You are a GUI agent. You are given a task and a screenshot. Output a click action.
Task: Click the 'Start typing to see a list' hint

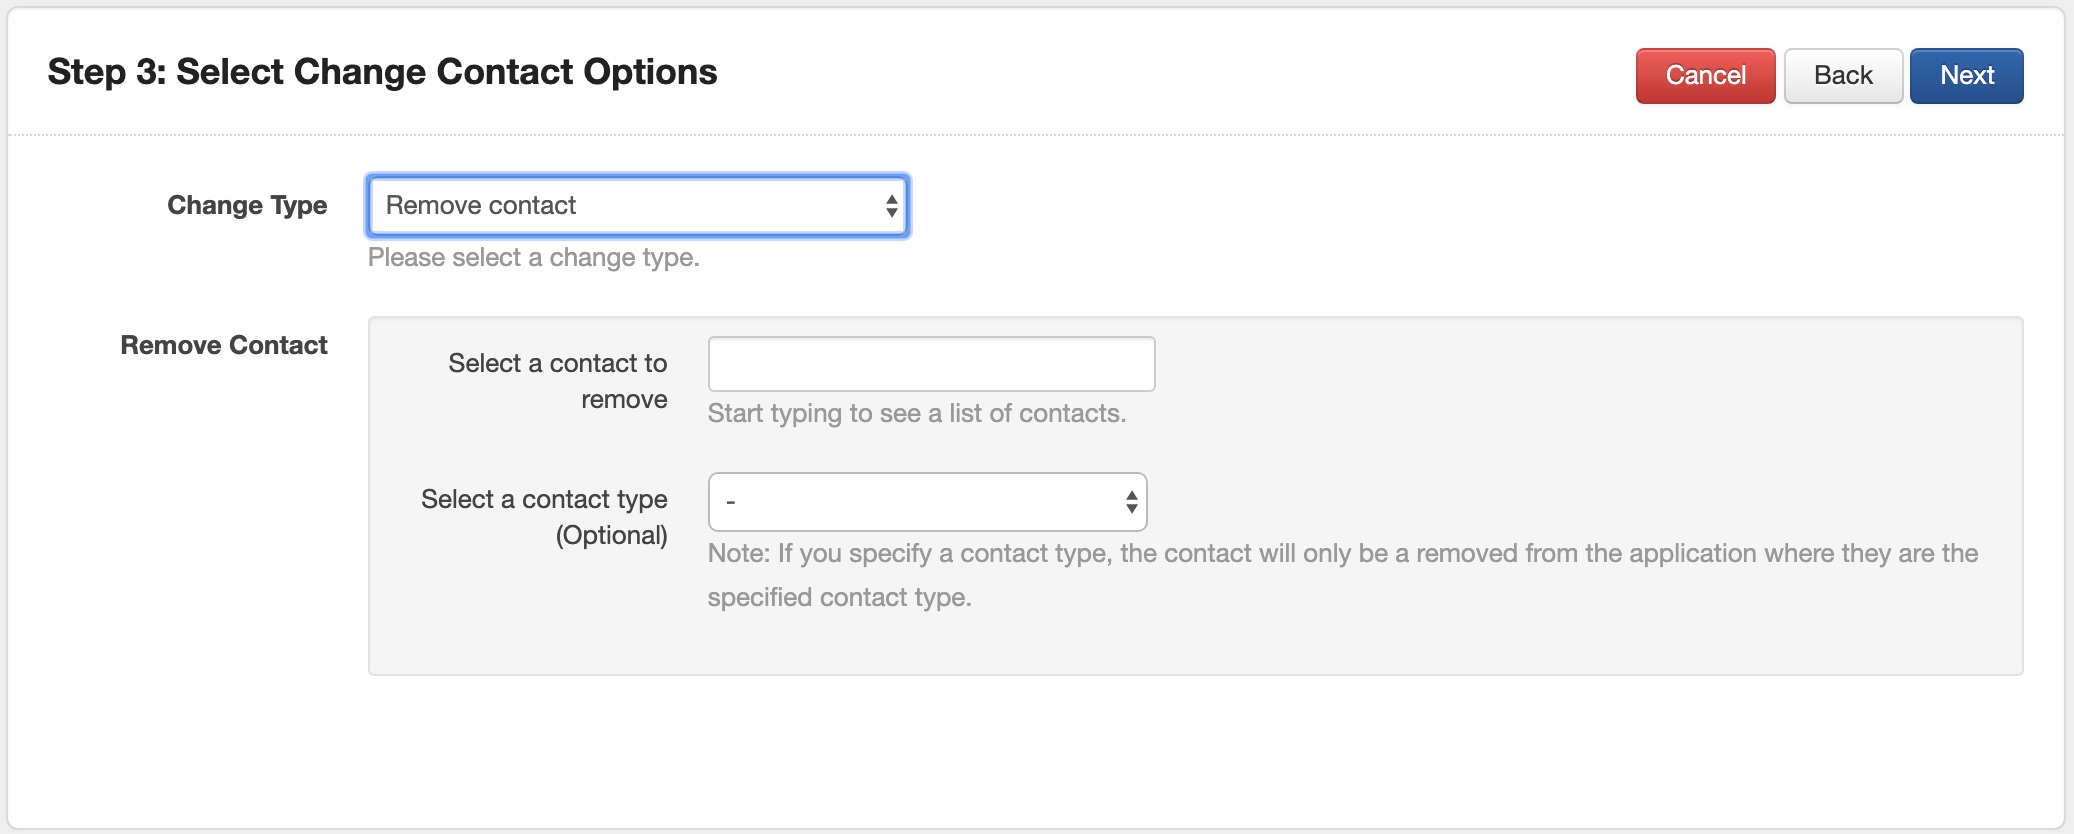[916, 414]
